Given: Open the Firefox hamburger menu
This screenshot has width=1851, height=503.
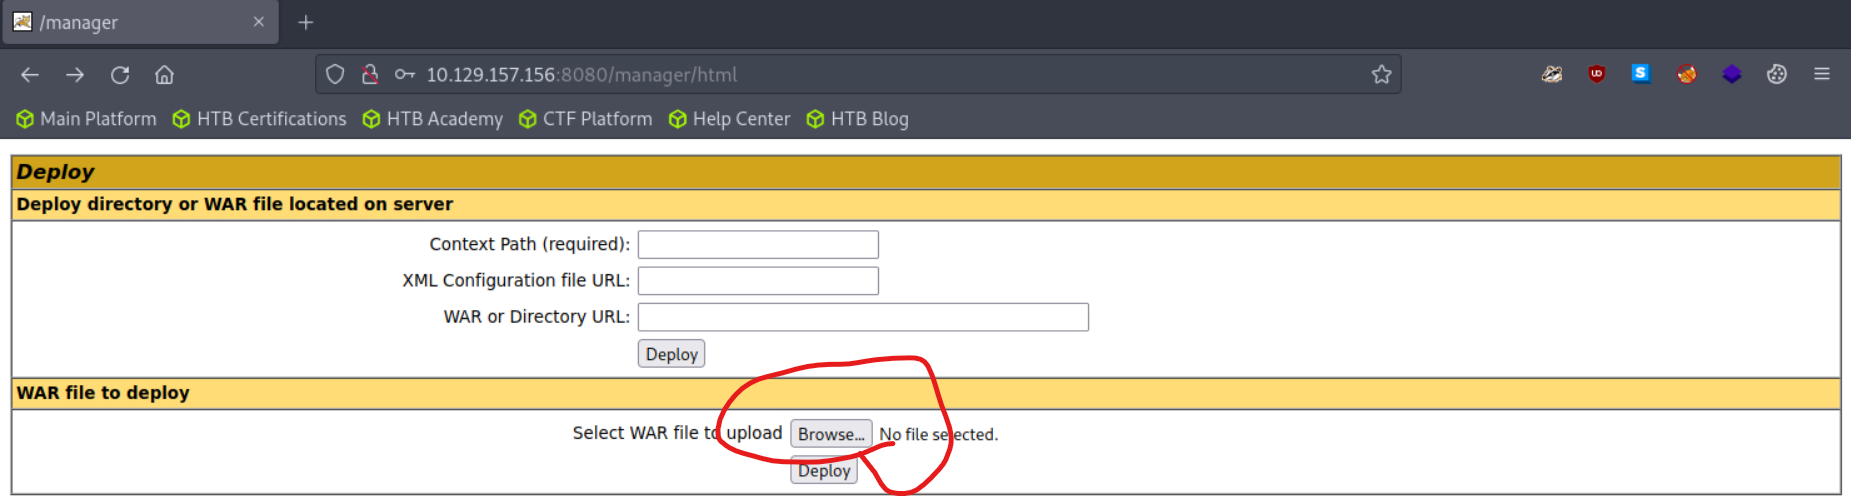Looking at the screenshot, I should (1822, 74).
